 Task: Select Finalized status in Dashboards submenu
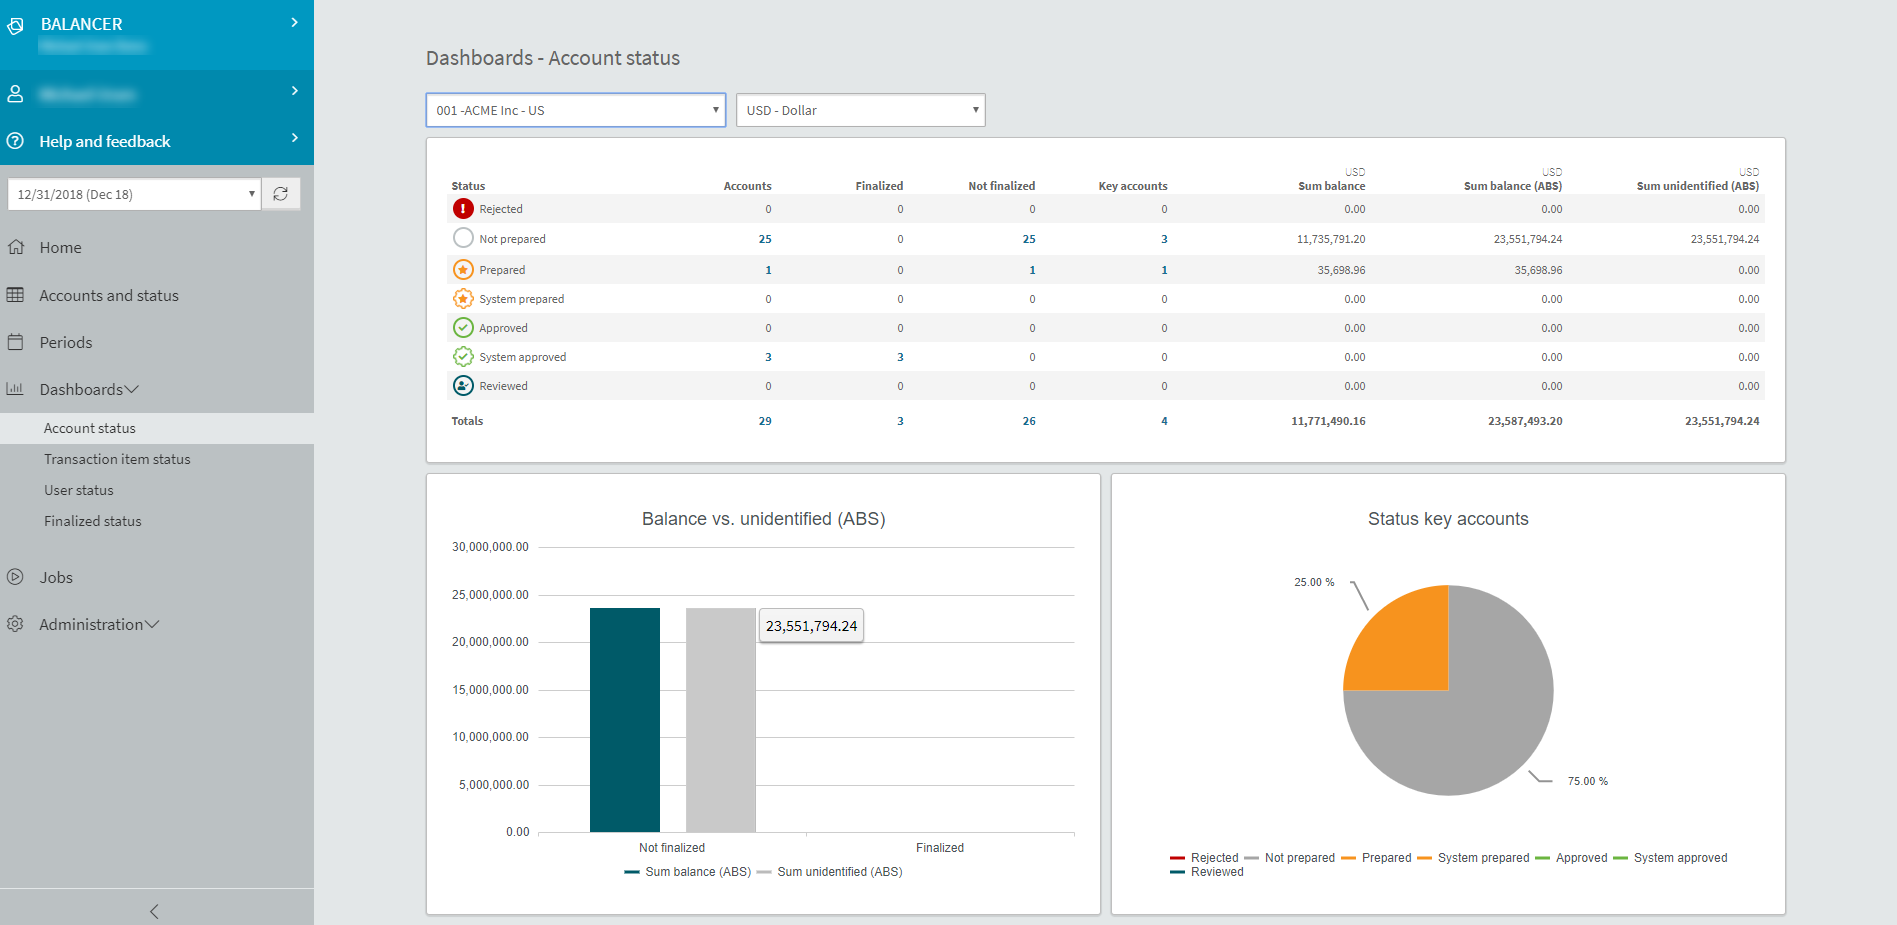93,521
